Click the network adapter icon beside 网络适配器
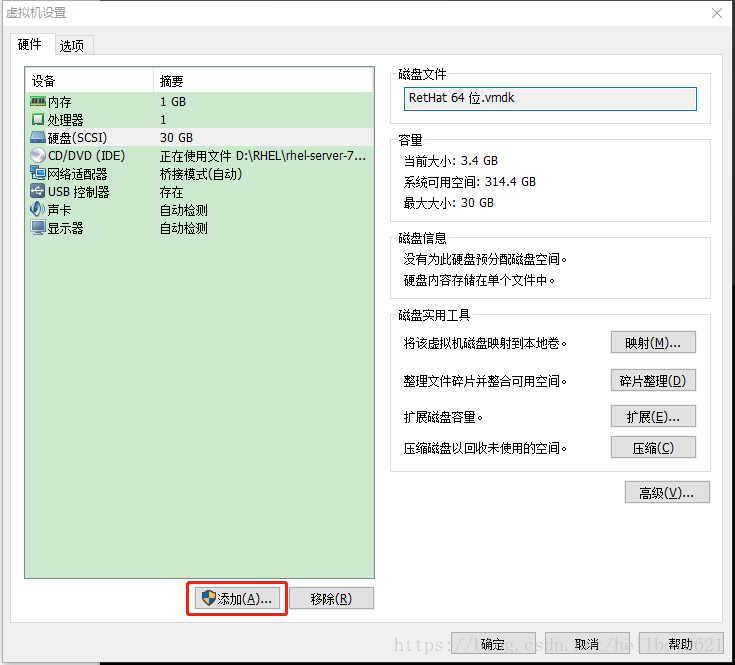Viewport: 735px width, 665px height. (38, 173)
